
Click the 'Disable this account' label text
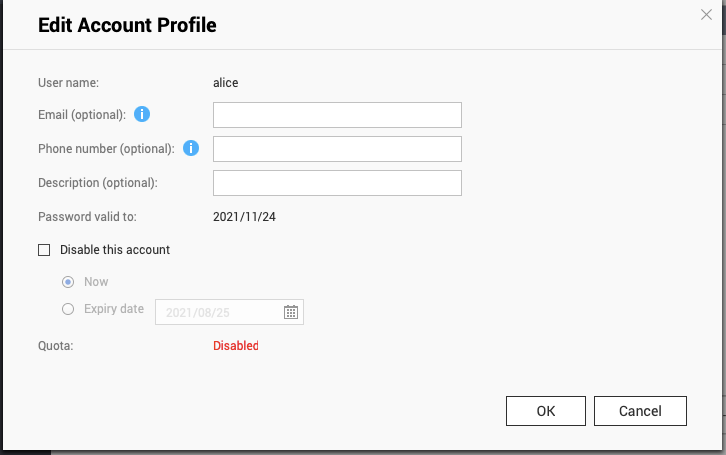(x=115, y=250)
